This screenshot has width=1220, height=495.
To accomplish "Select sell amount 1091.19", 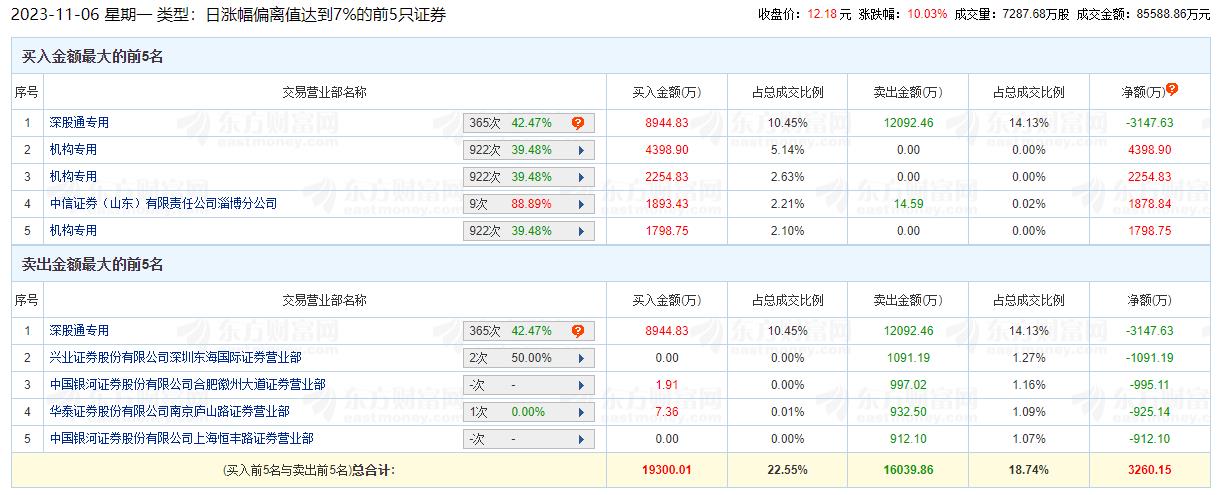I will [x=908, y=358].
